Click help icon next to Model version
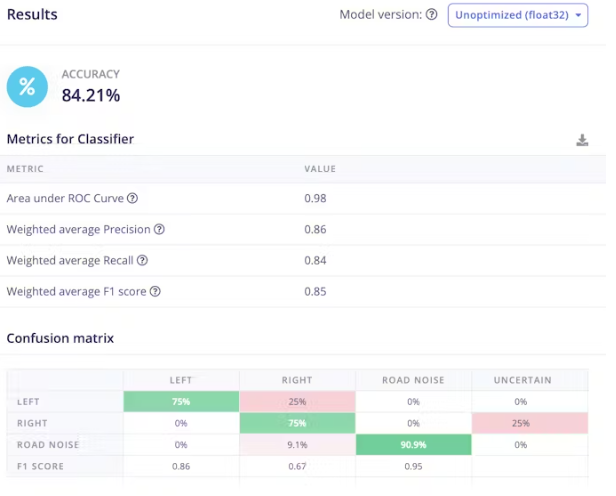This screenshot has width=616, height=496. click(431, 15)
